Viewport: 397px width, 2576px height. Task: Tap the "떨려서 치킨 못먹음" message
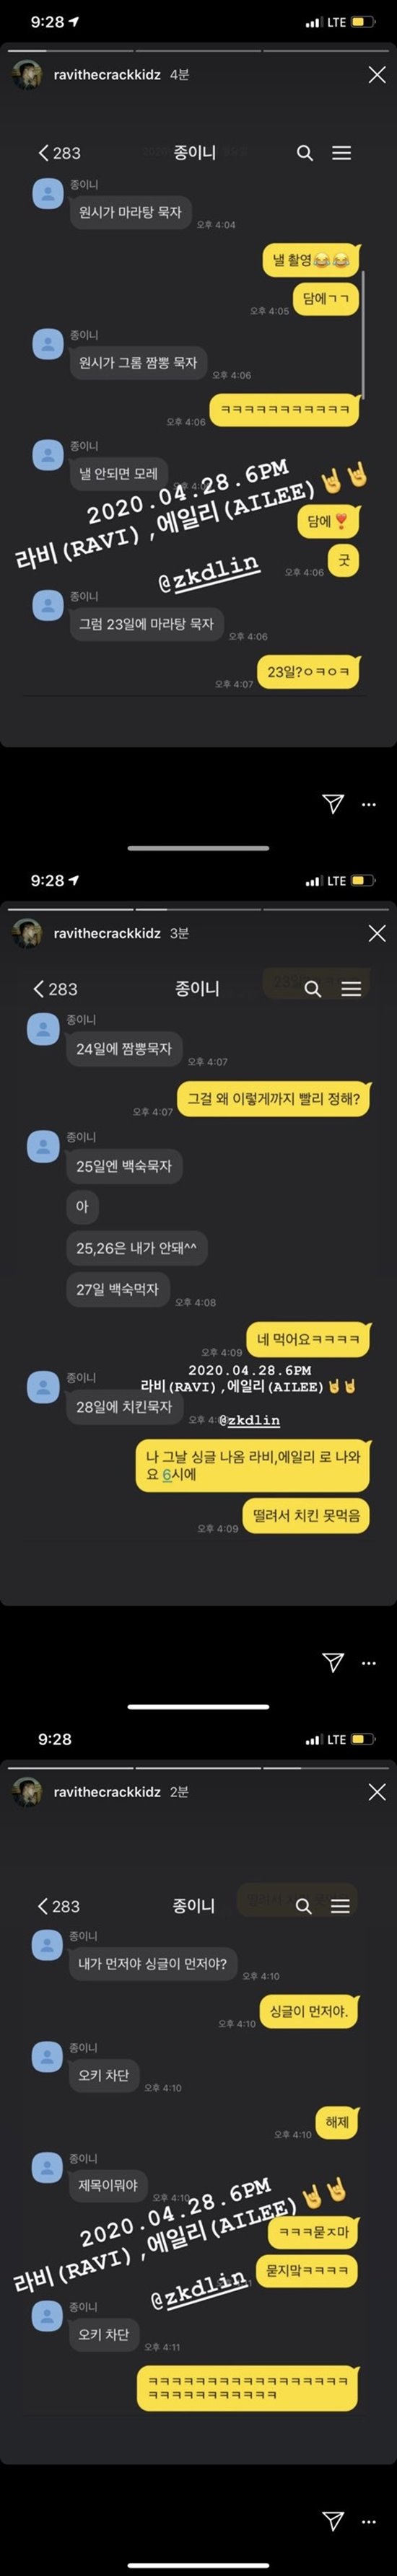pyautogui.click(x=306, y=1515)
